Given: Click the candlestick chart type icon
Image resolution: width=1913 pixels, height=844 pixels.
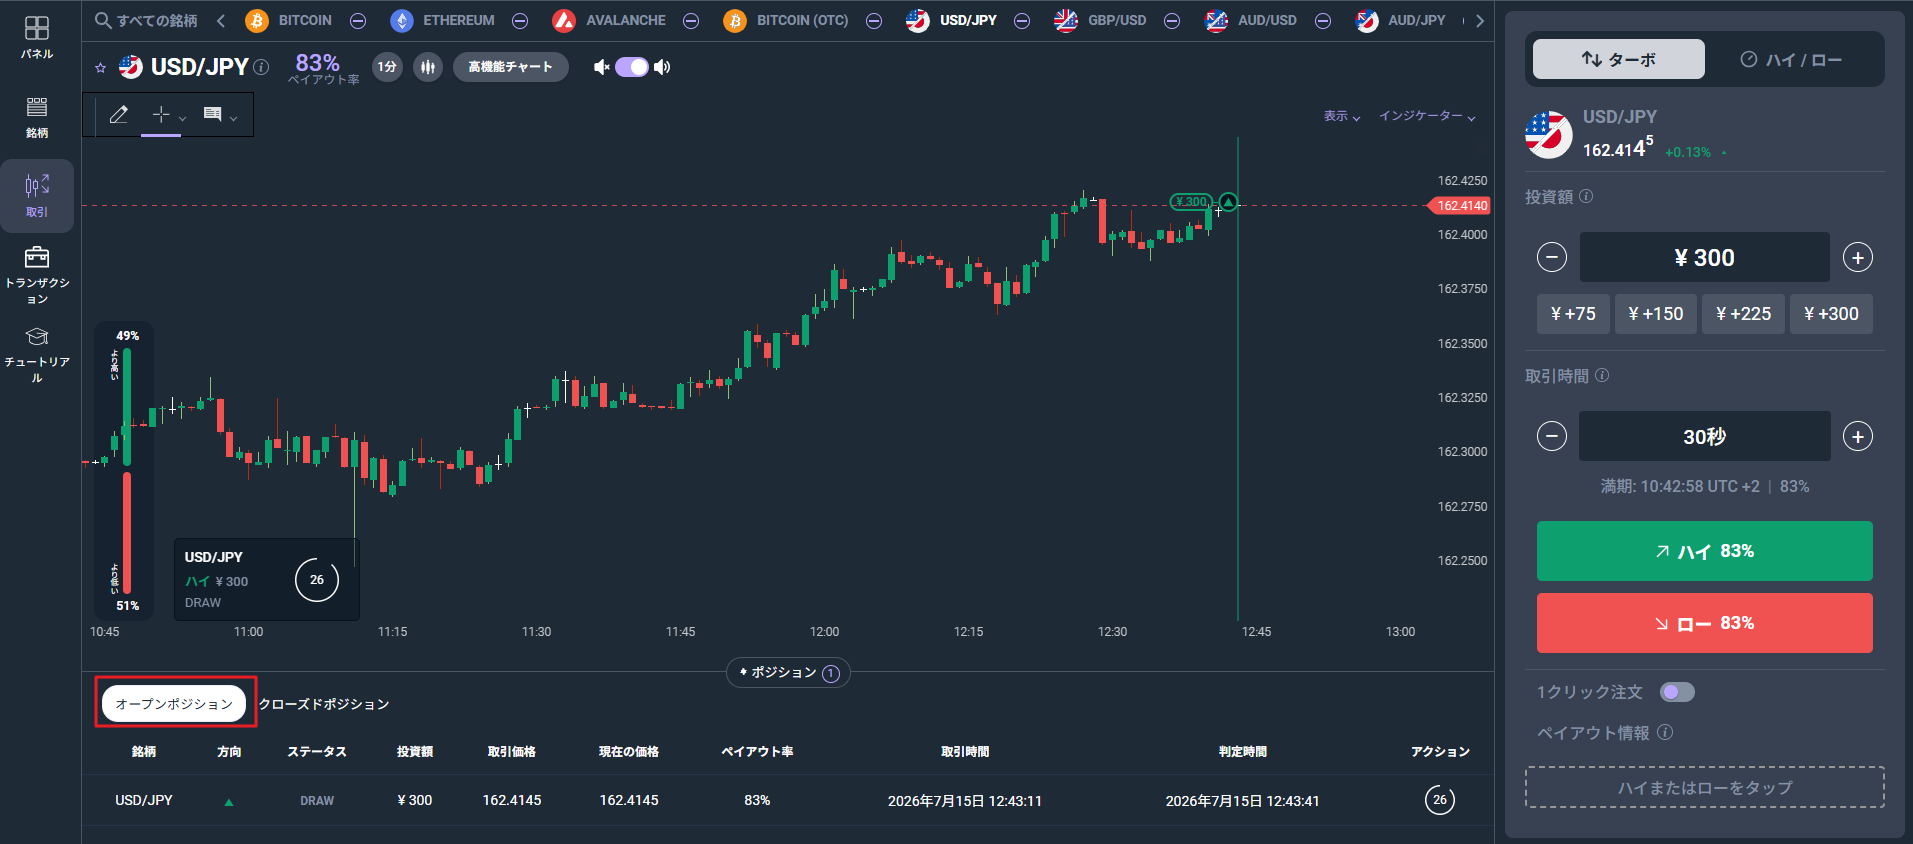Looking at the screenshot, I should (x=428, y=67).
